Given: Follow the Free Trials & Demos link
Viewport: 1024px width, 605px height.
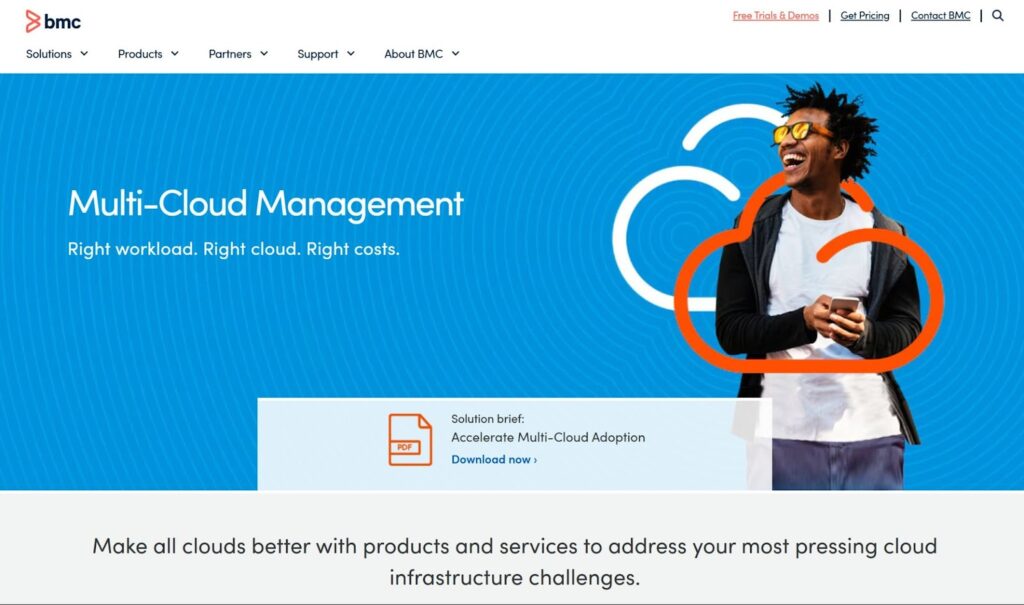Looking at the screenshot, I should point(775,16).
